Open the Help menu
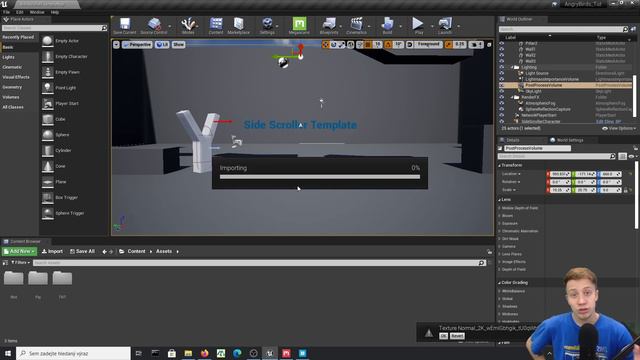The width and height of the screenshot is (640, 360). pos(55,12)
